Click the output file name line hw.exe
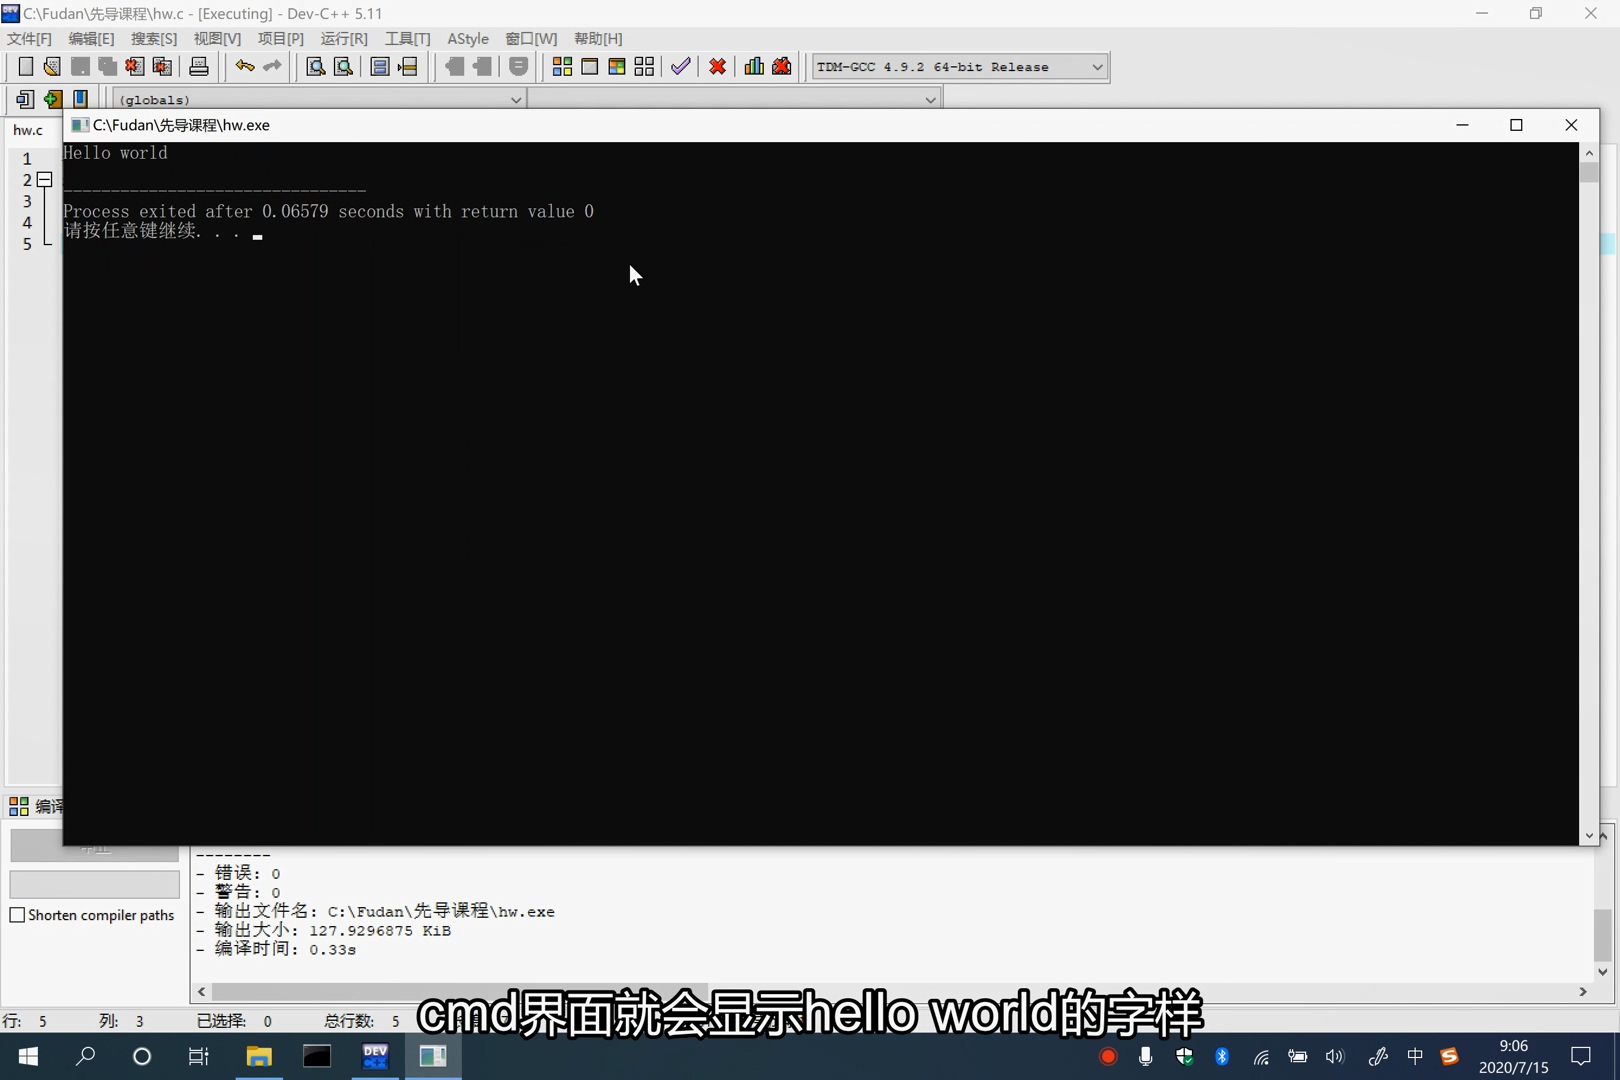This screenshot has width=1620, height=1080. coord(375,911)
